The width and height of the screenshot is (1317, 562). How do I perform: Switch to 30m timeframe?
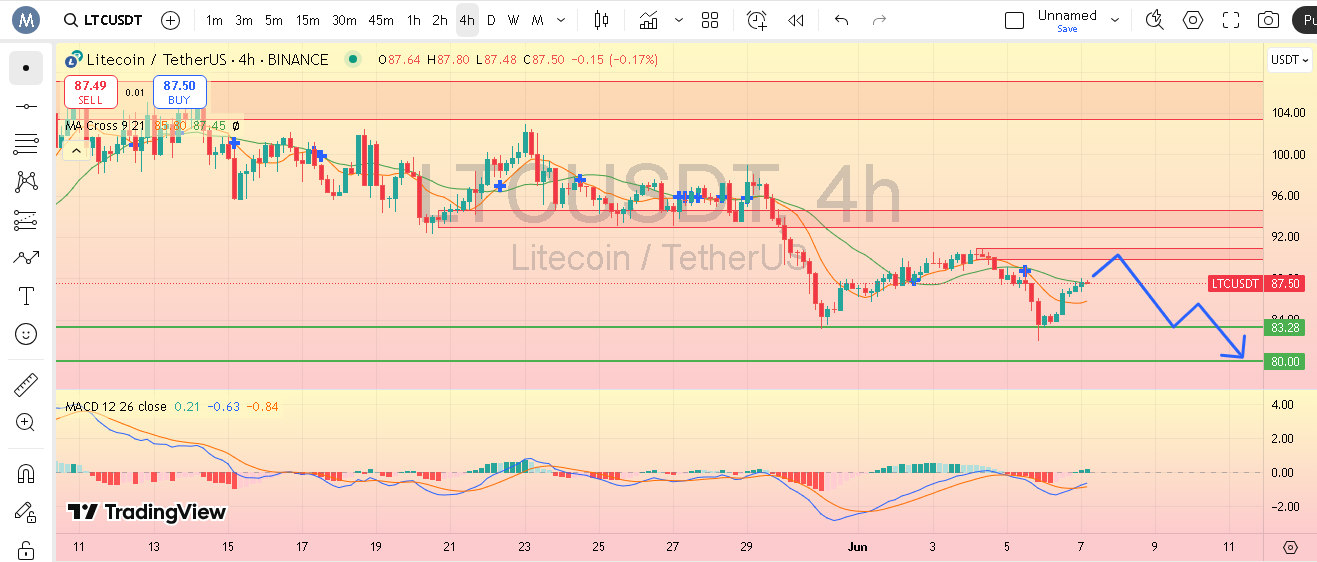[344, 20]
